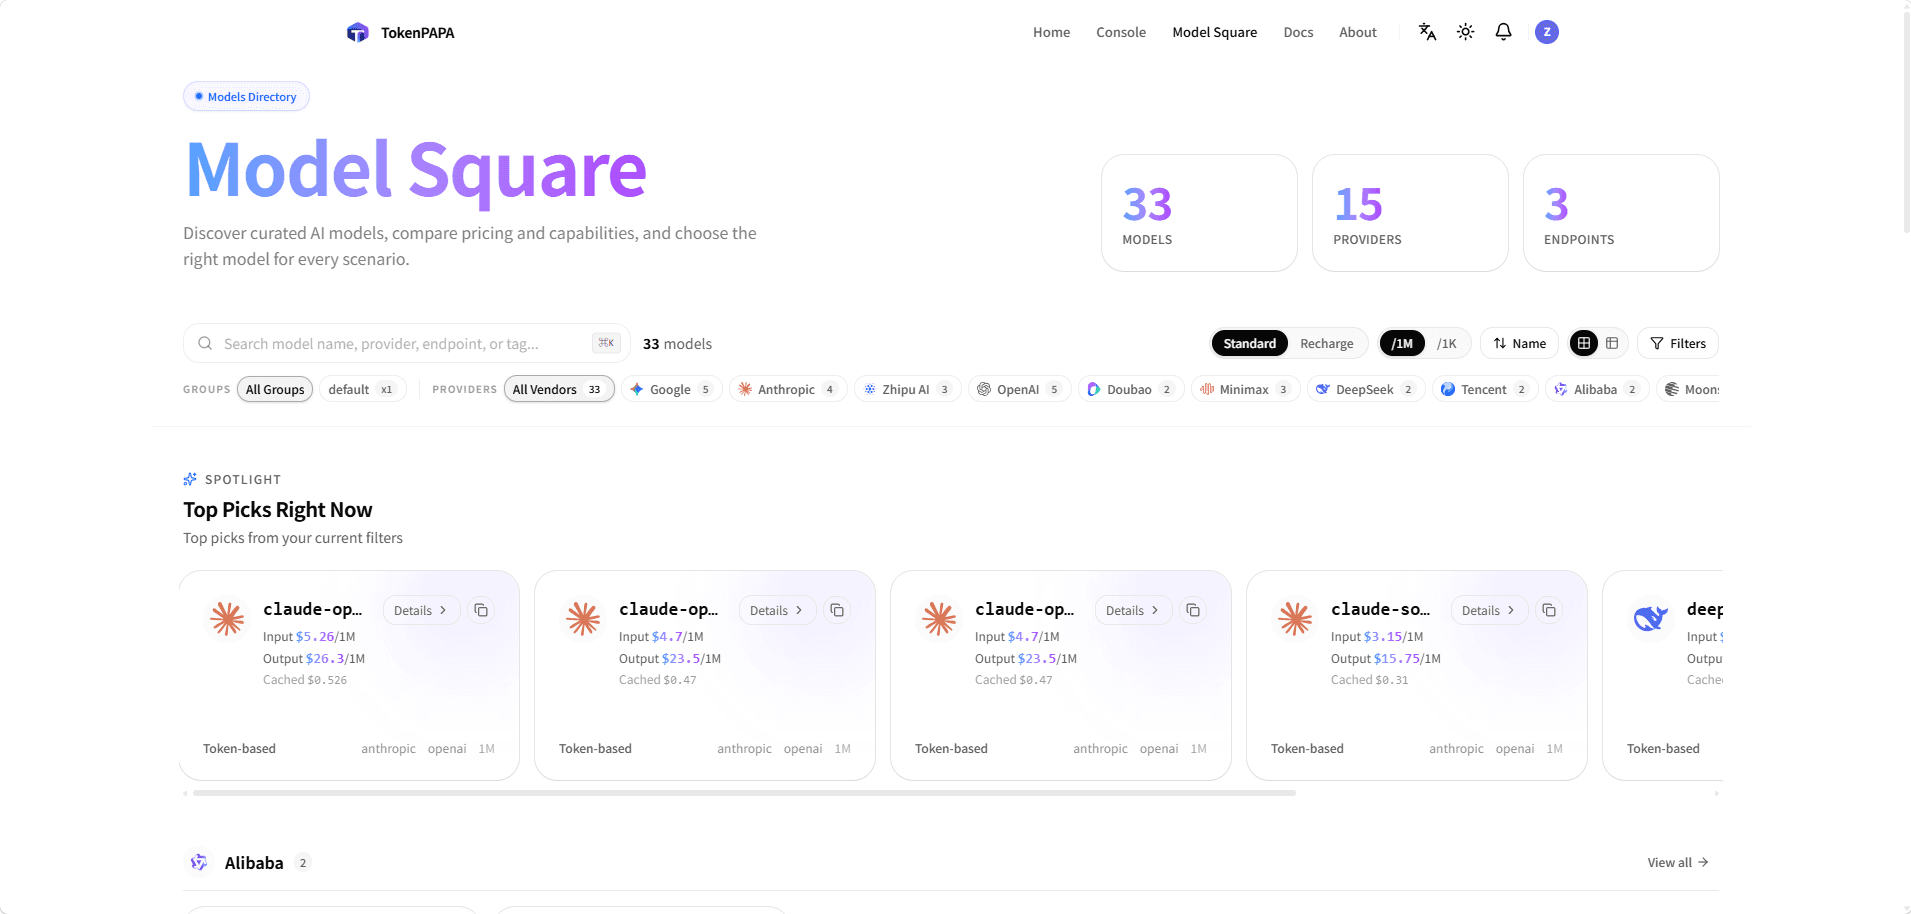Switch pricing to Recharge mode
This screenshot has height=914, width=1911.
[1326, 343]
